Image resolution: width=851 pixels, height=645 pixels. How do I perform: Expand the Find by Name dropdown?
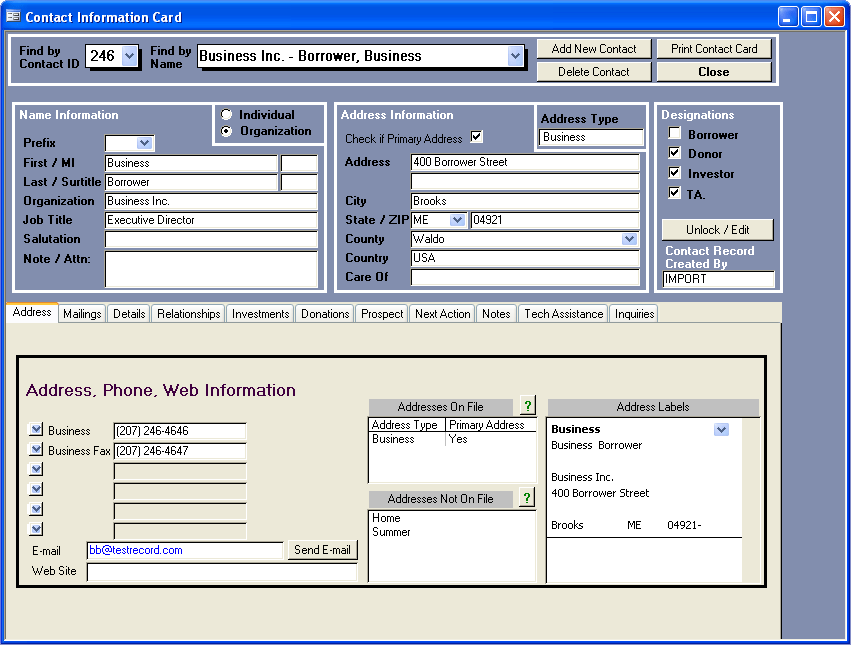coord(515,57)
